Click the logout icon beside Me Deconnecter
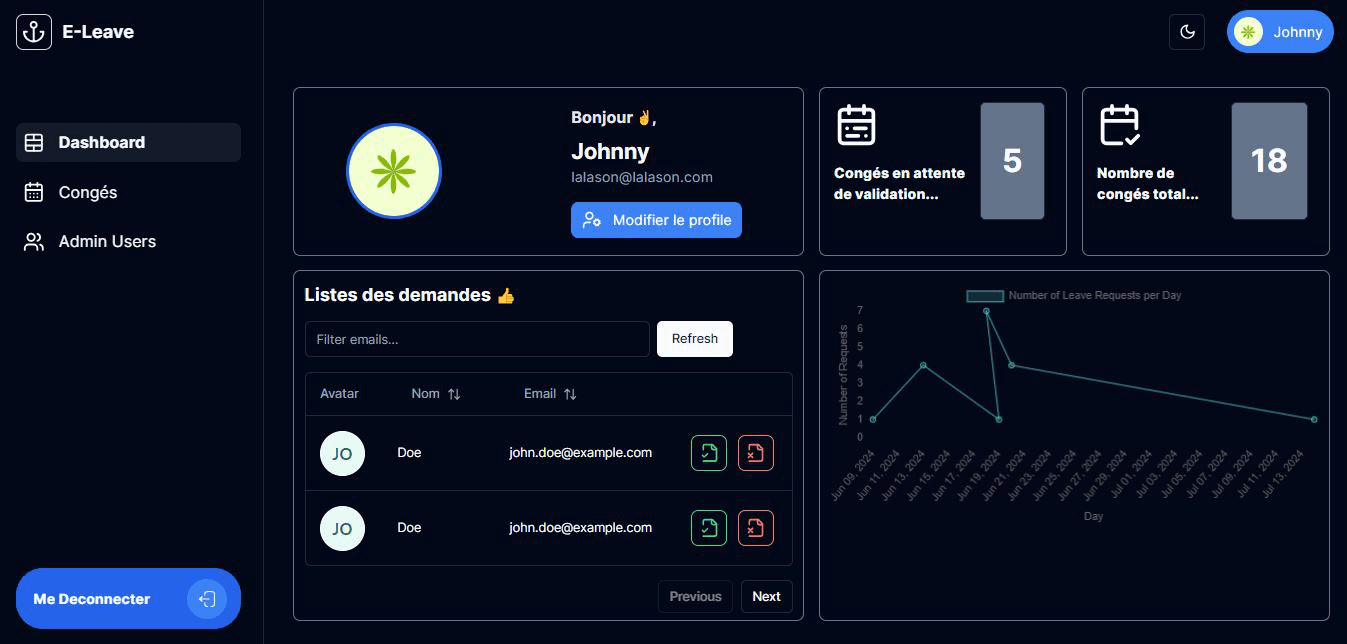The width and height of the screenshot is (1347, 644). tap(207, 598)
